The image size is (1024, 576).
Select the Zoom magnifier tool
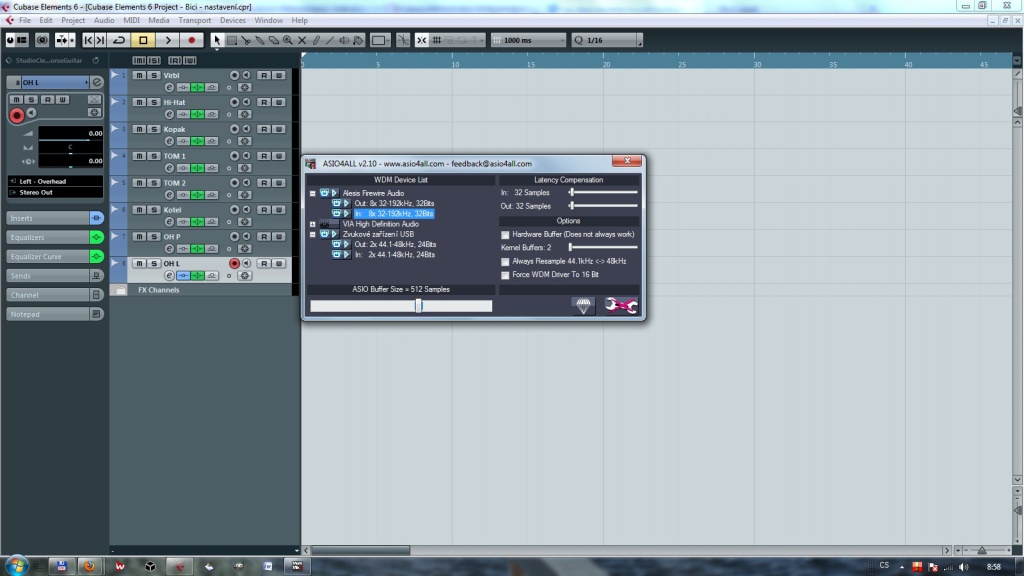point(288,40)
